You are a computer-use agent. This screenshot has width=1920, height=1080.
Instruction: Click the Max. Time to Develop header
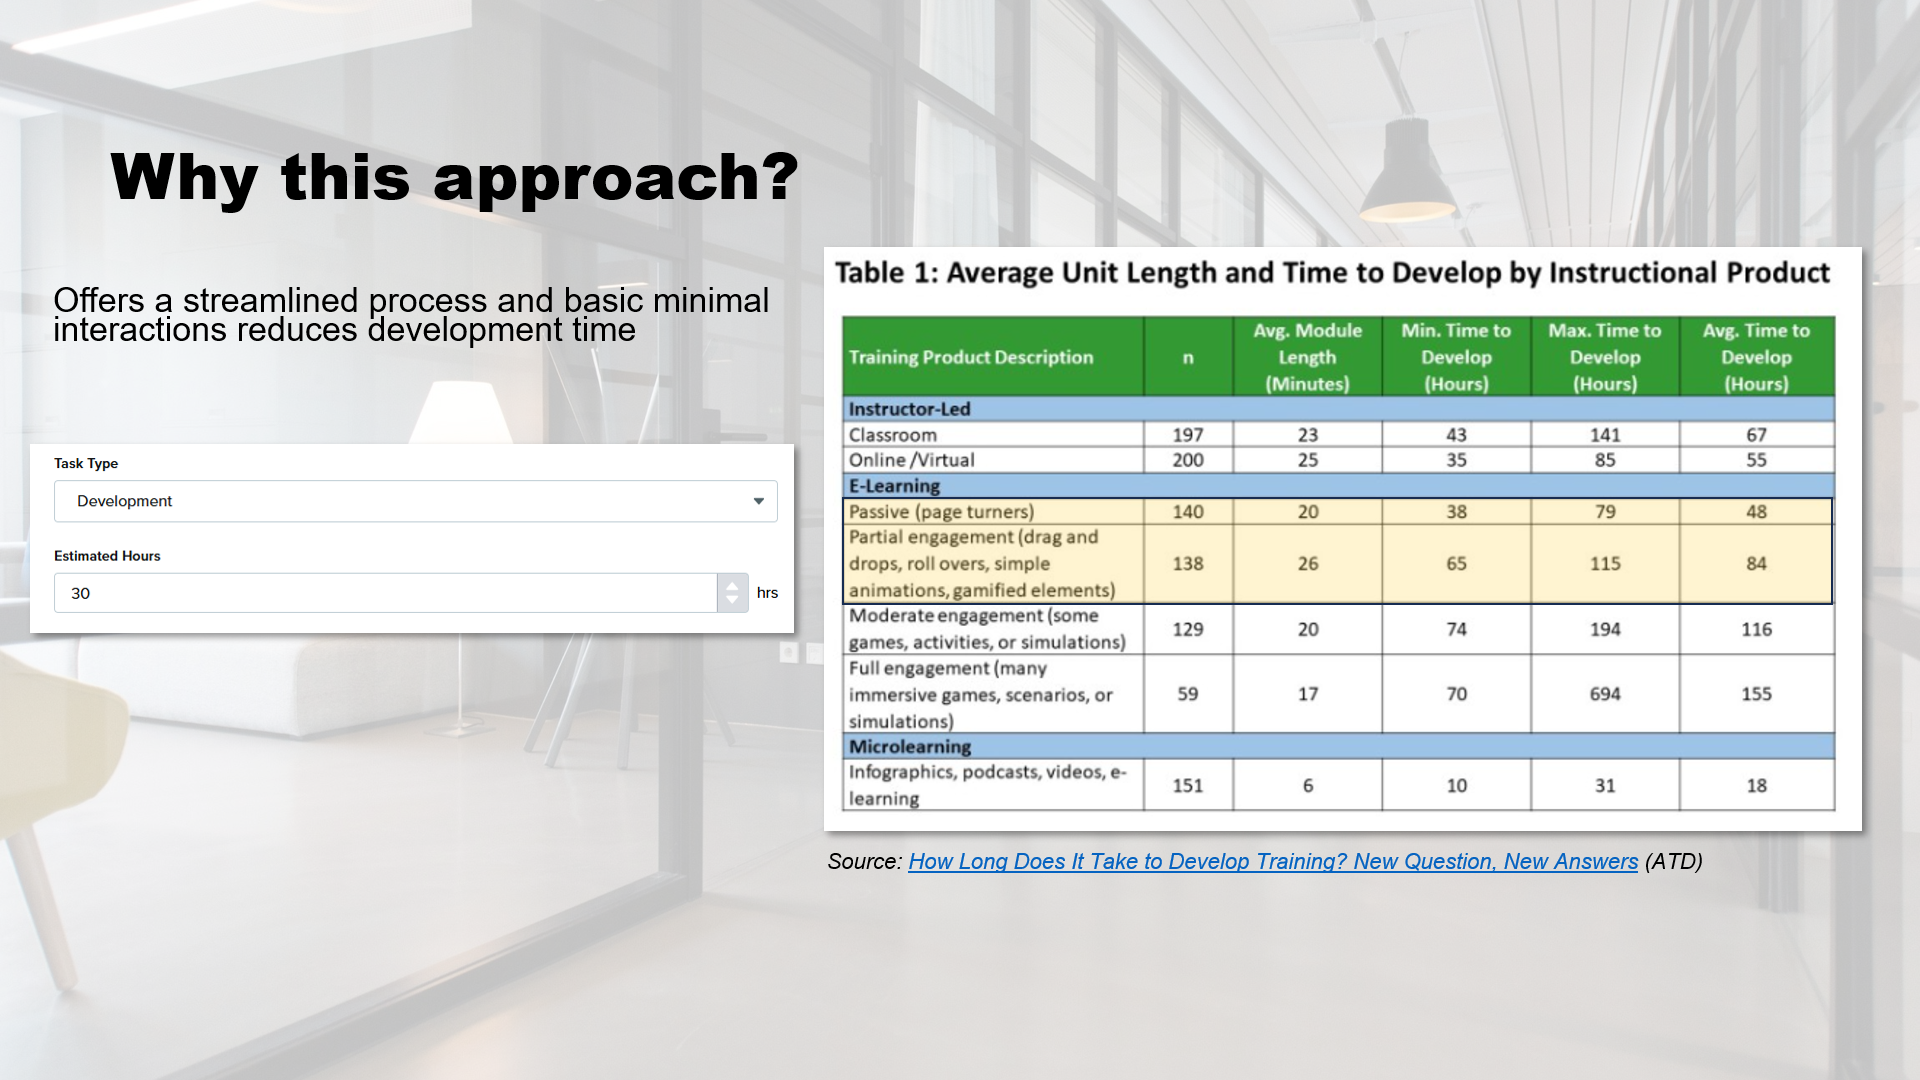click(1604, 357)
